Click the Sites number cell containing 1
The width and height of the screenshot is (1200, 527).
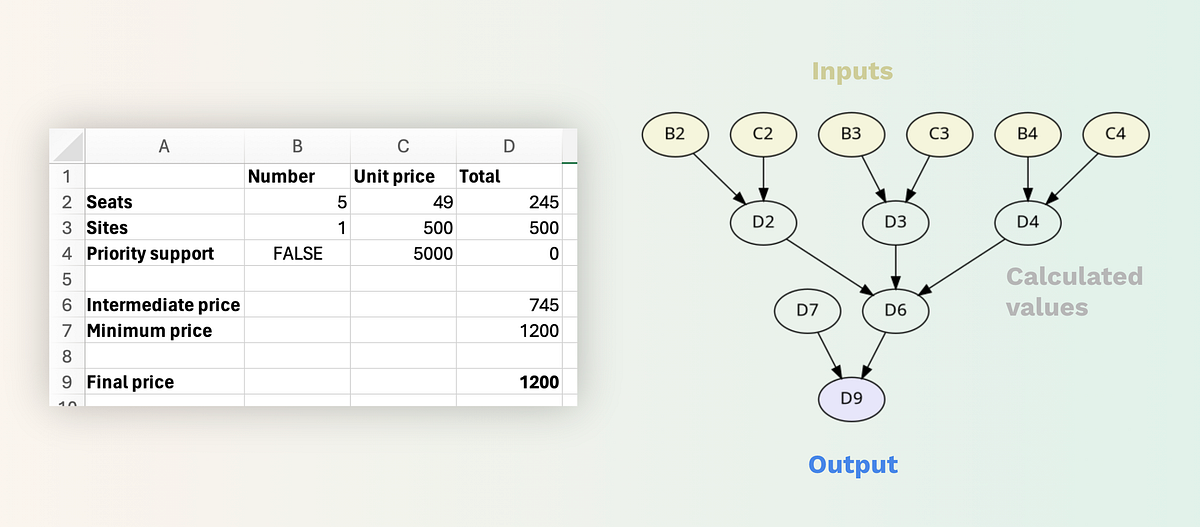(x=297, y=228)
